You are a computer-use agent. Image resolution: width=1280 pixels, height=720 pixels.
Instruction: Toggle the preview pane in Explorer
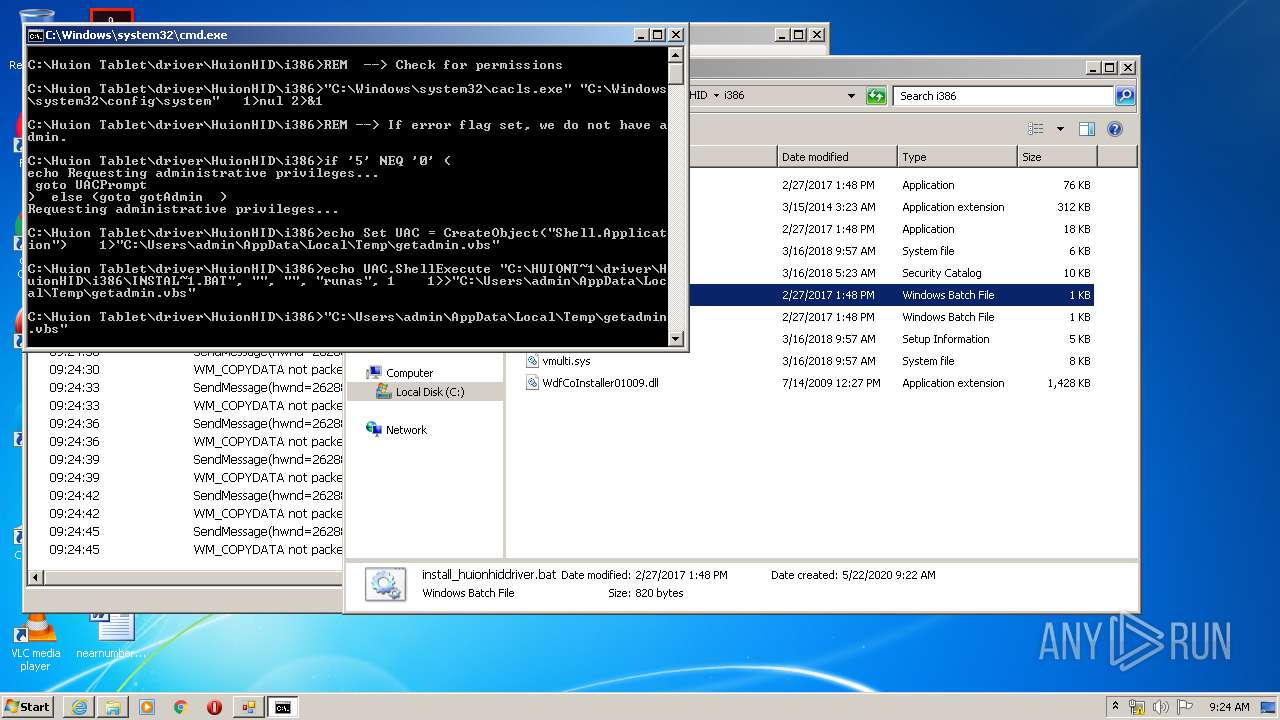(1087, 129)
